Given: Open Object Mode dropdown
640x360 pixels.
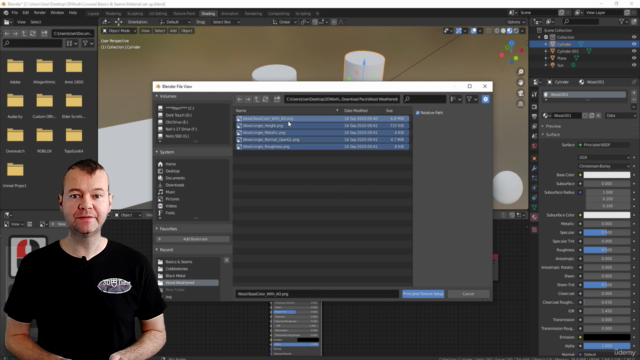Looking at the screenshot, I should click(x=119, y=31).
